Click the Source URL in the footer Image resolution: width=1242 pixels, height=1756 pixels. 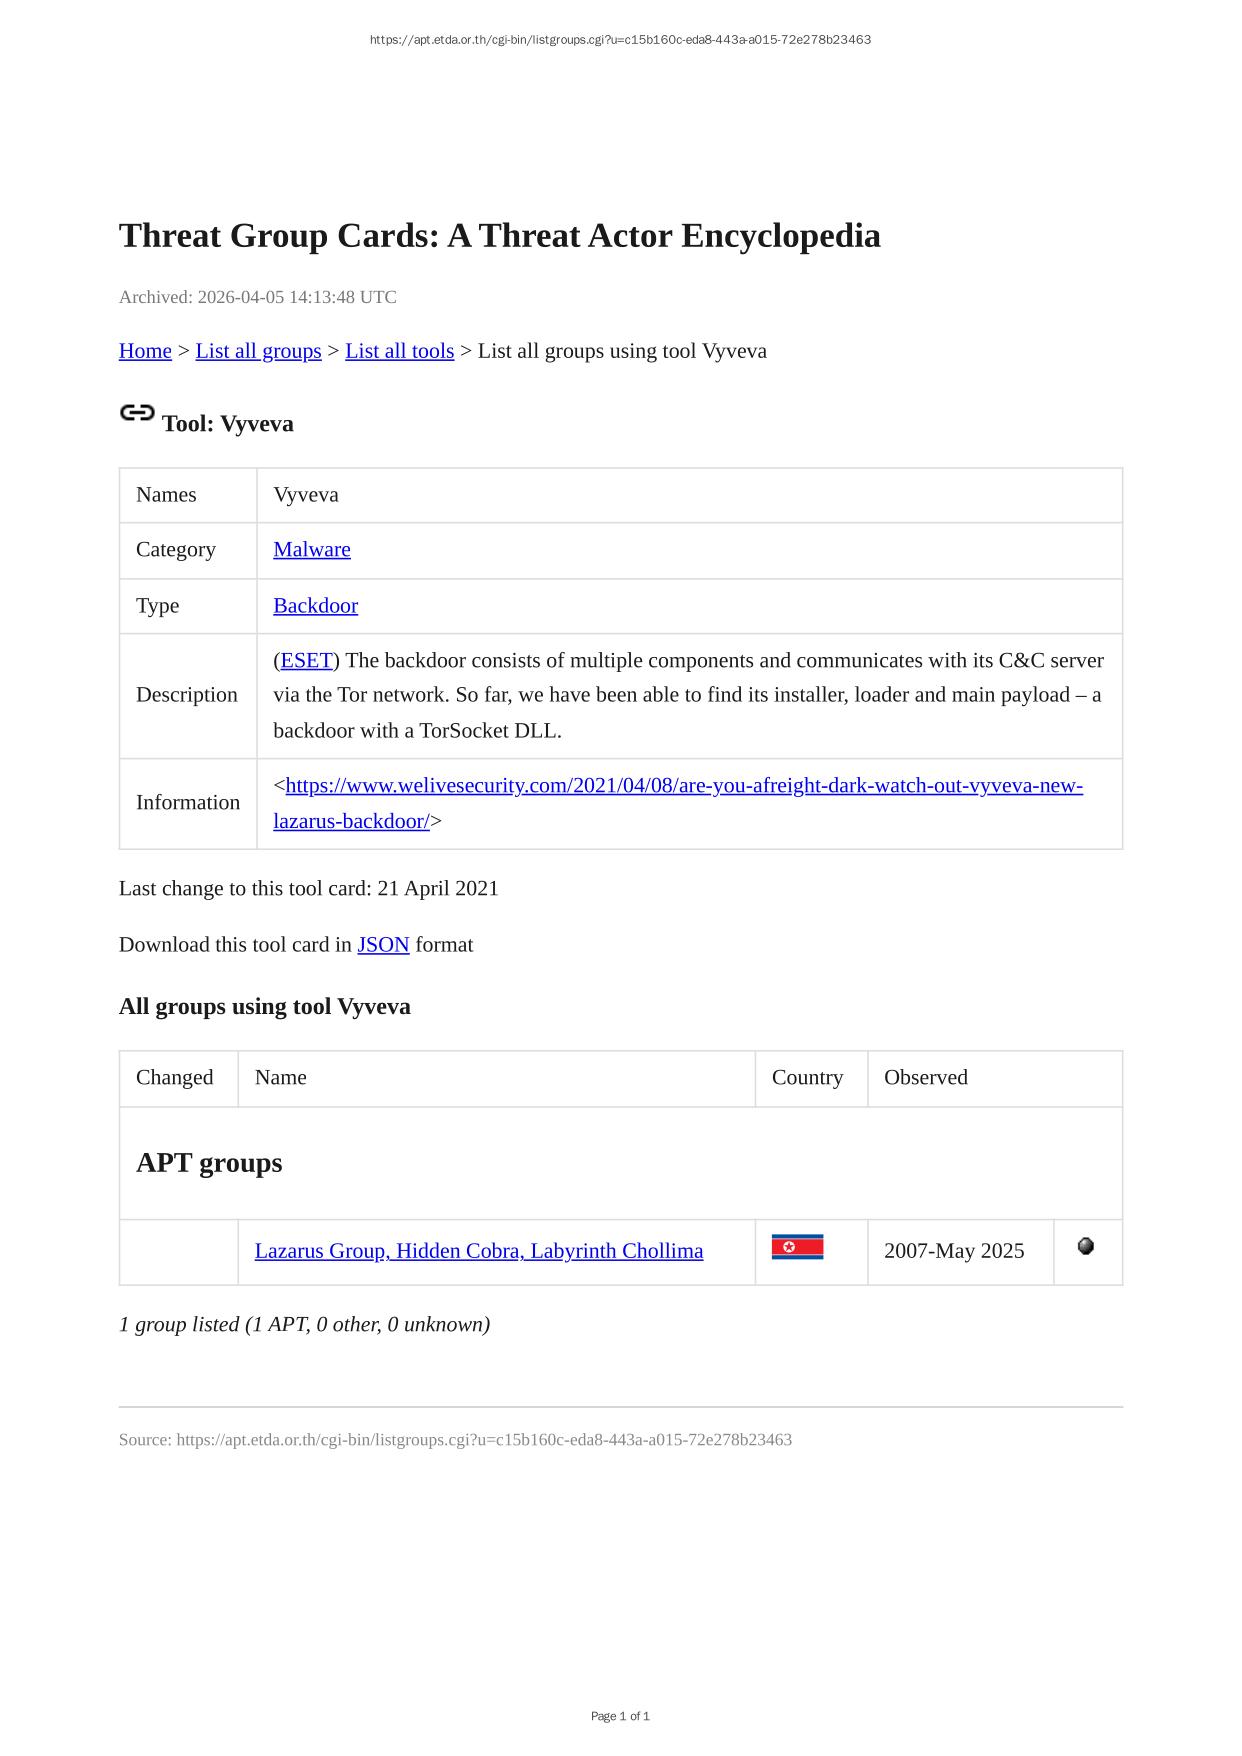(x=484, y=1440)
